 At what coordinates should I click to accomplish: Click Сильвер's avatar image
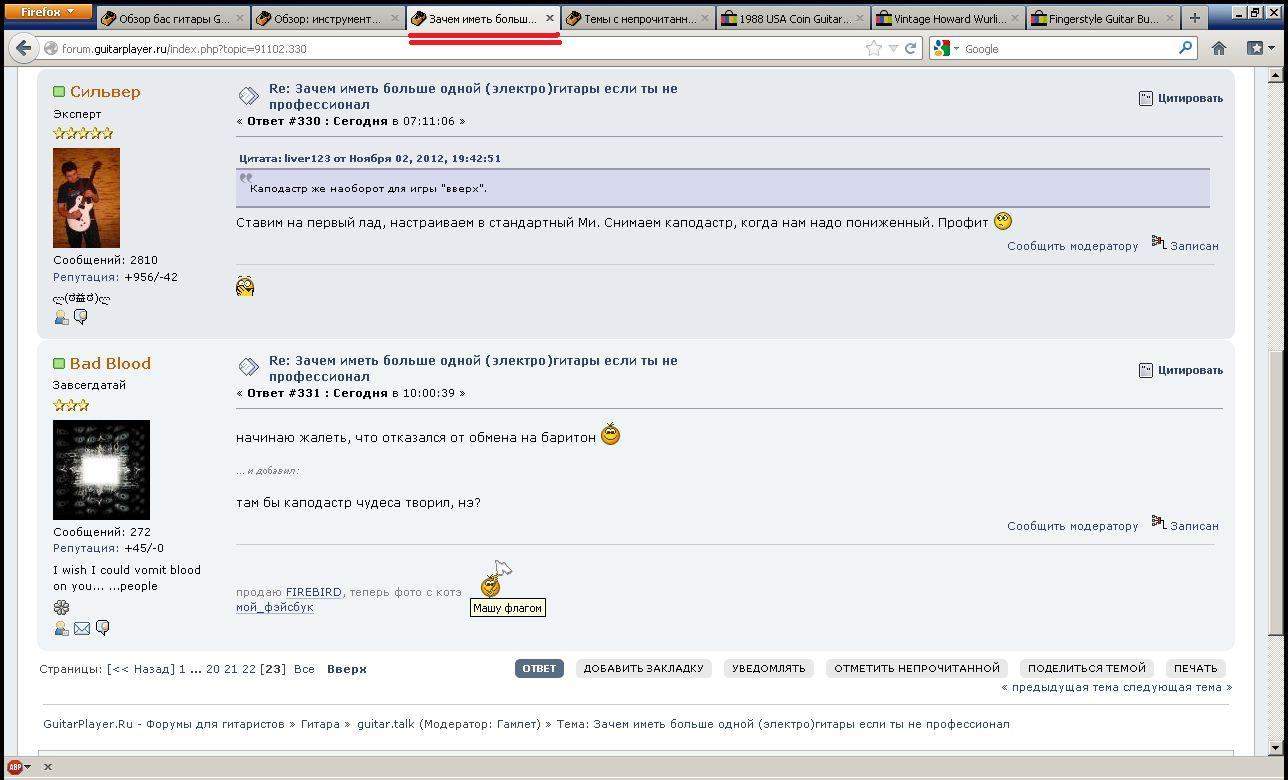[x=86, y=198]
